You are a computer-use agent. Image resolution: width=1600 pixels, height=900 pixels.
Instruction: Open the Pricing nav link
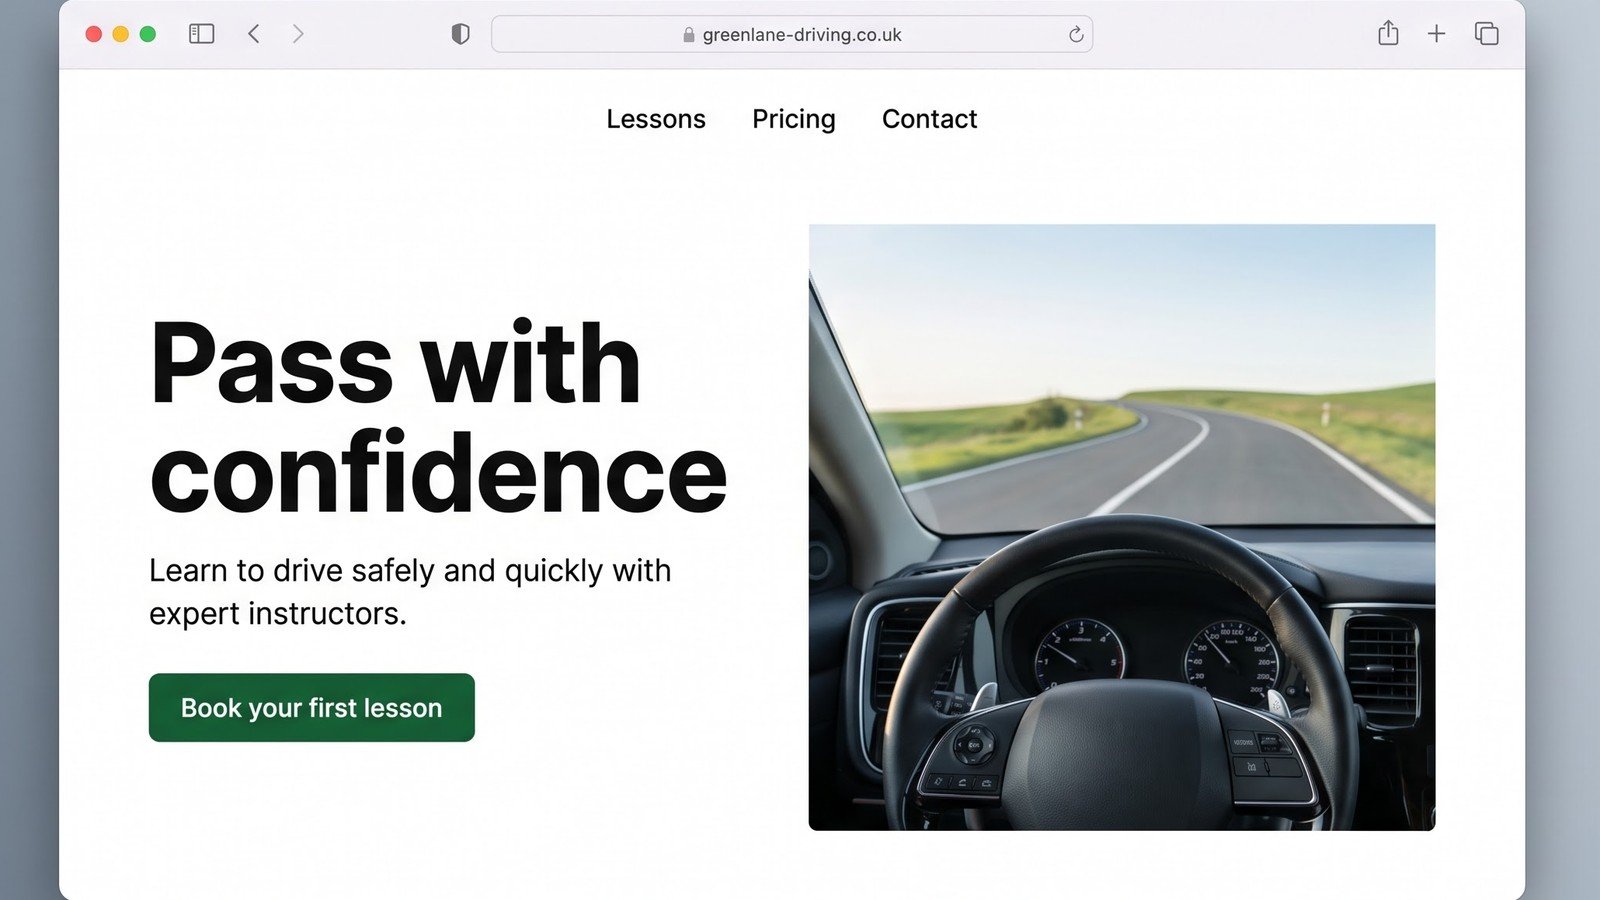pos(794,119)
